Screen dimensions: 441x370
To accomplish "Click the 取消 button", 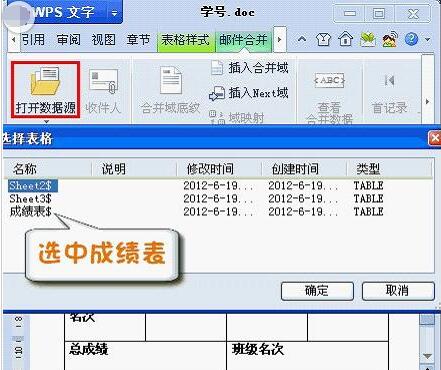I will point(398,291).
